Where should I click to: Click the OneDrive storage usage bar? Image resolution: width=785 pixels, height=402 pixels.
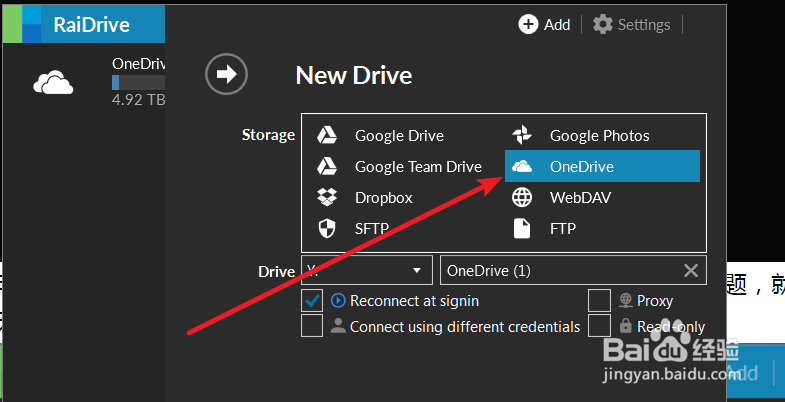139,82
